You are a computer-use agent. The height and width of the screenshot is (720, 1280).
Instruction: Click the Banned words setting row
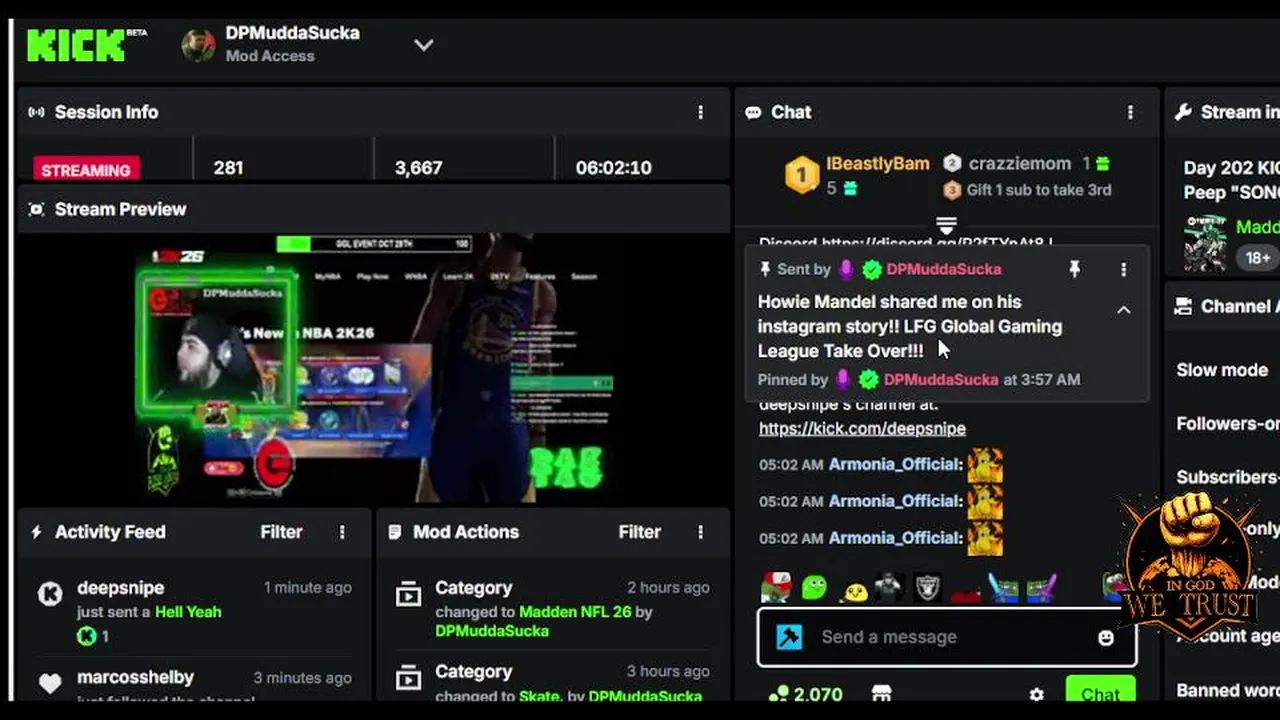coord(1227,690)
